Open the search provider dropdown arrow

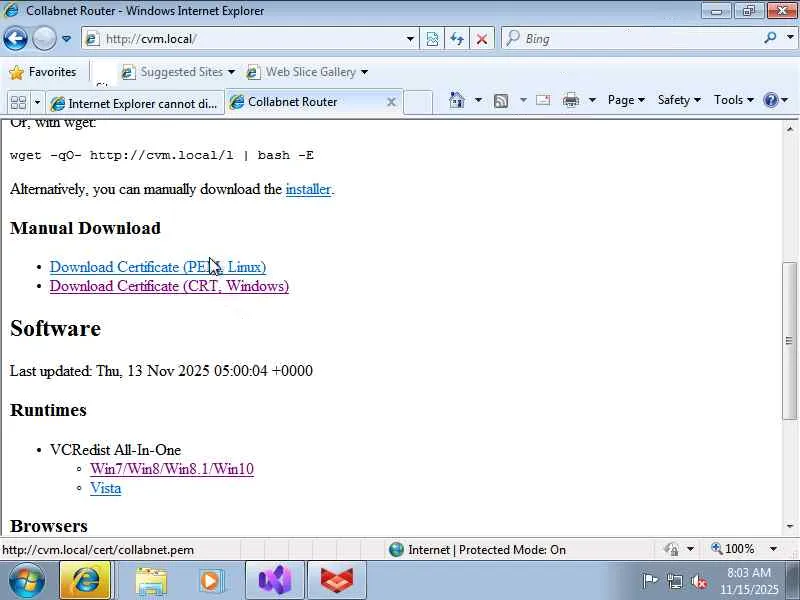(x=790, y=38)
